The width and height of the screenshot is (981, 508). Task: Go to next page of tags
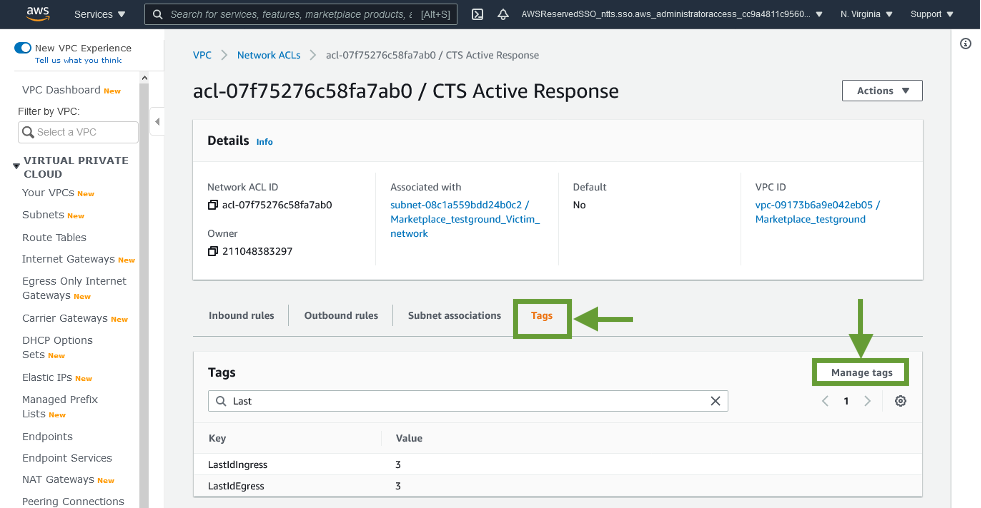(x=867, y=401)
